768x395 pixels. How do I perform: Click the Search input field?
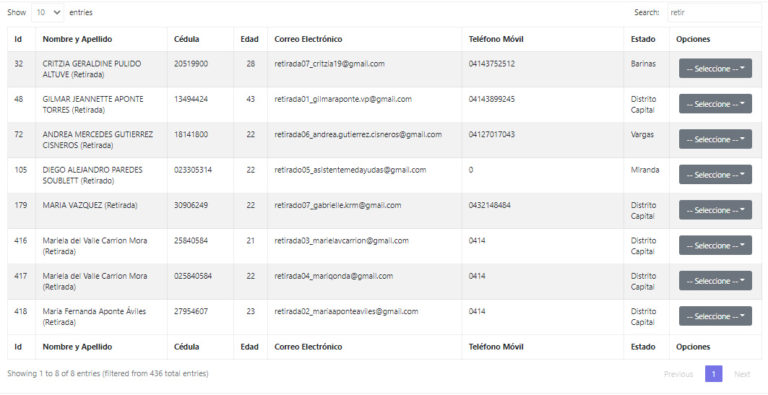tap(715, 13)
